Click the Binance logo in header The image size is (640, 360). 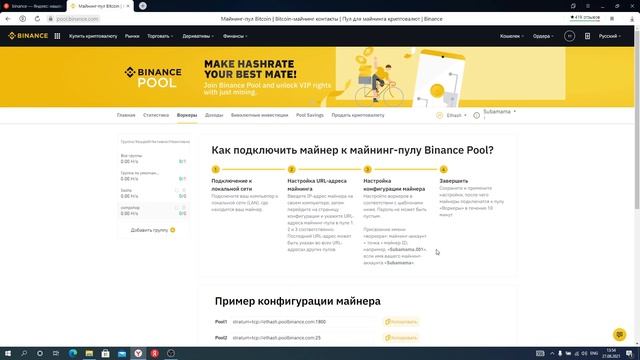tap(28, 36)
